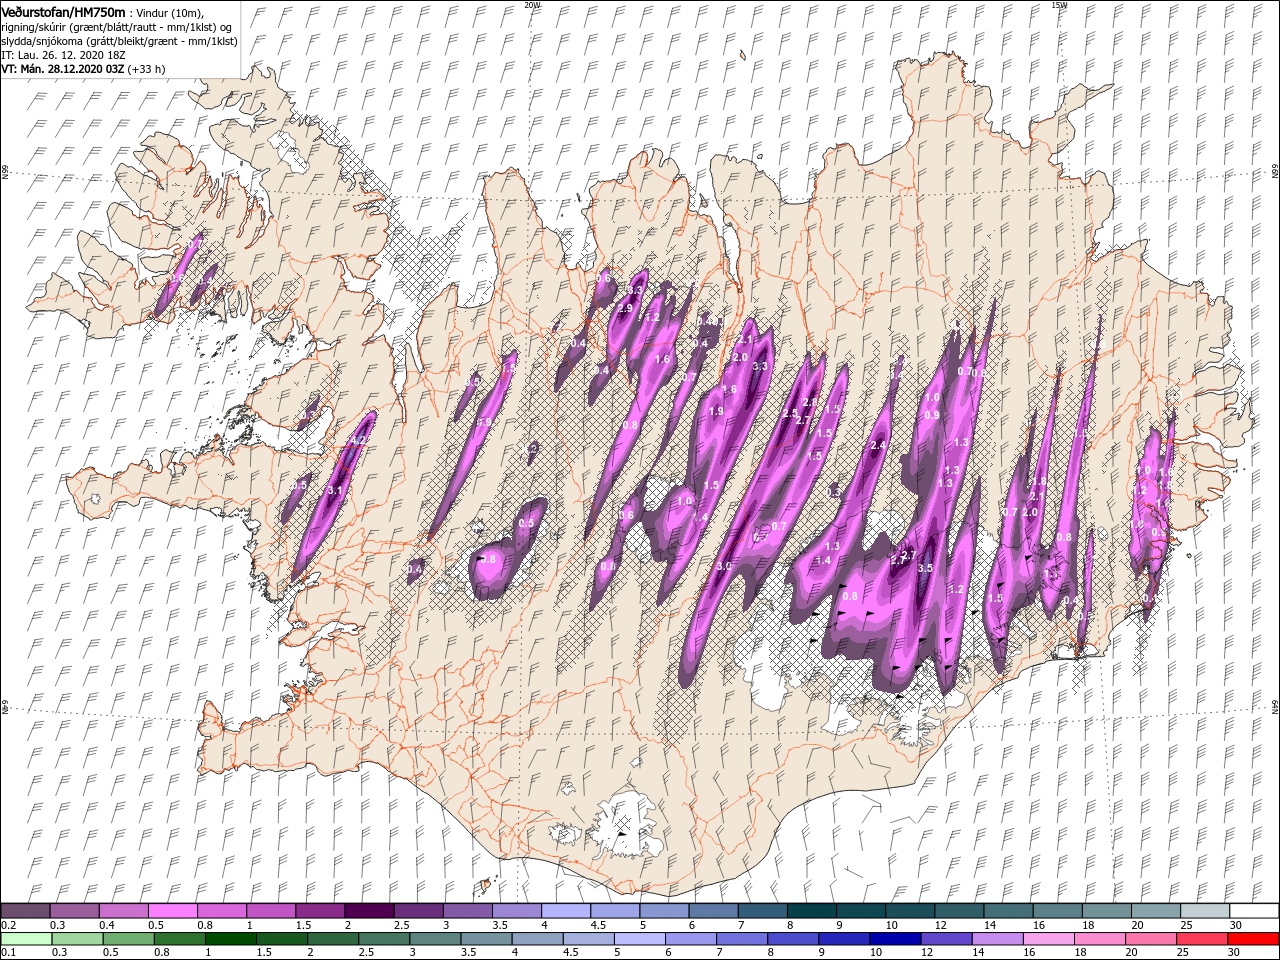Click the 'VT: Mán. 28.12.2020 03Z' valid time
The width and height of the screenshot is (1280, 960).
pos(62,69)
